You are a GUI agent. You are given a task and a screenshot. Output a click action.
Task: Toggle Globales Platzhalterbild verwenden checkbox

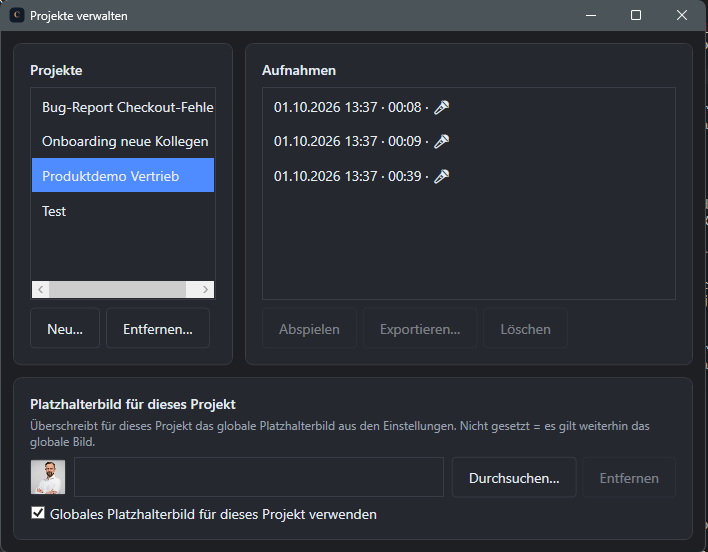[38, 513]
